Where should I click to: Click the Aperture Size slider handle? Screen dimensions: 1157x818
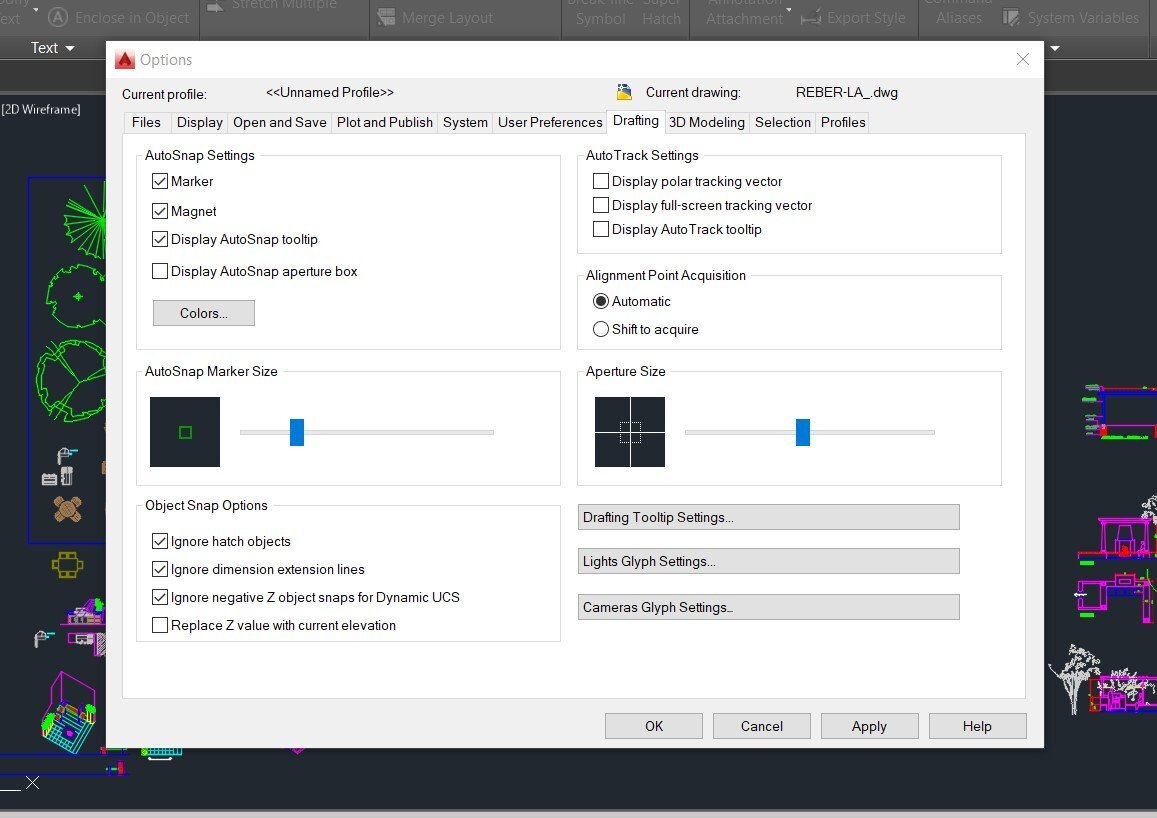803,432
